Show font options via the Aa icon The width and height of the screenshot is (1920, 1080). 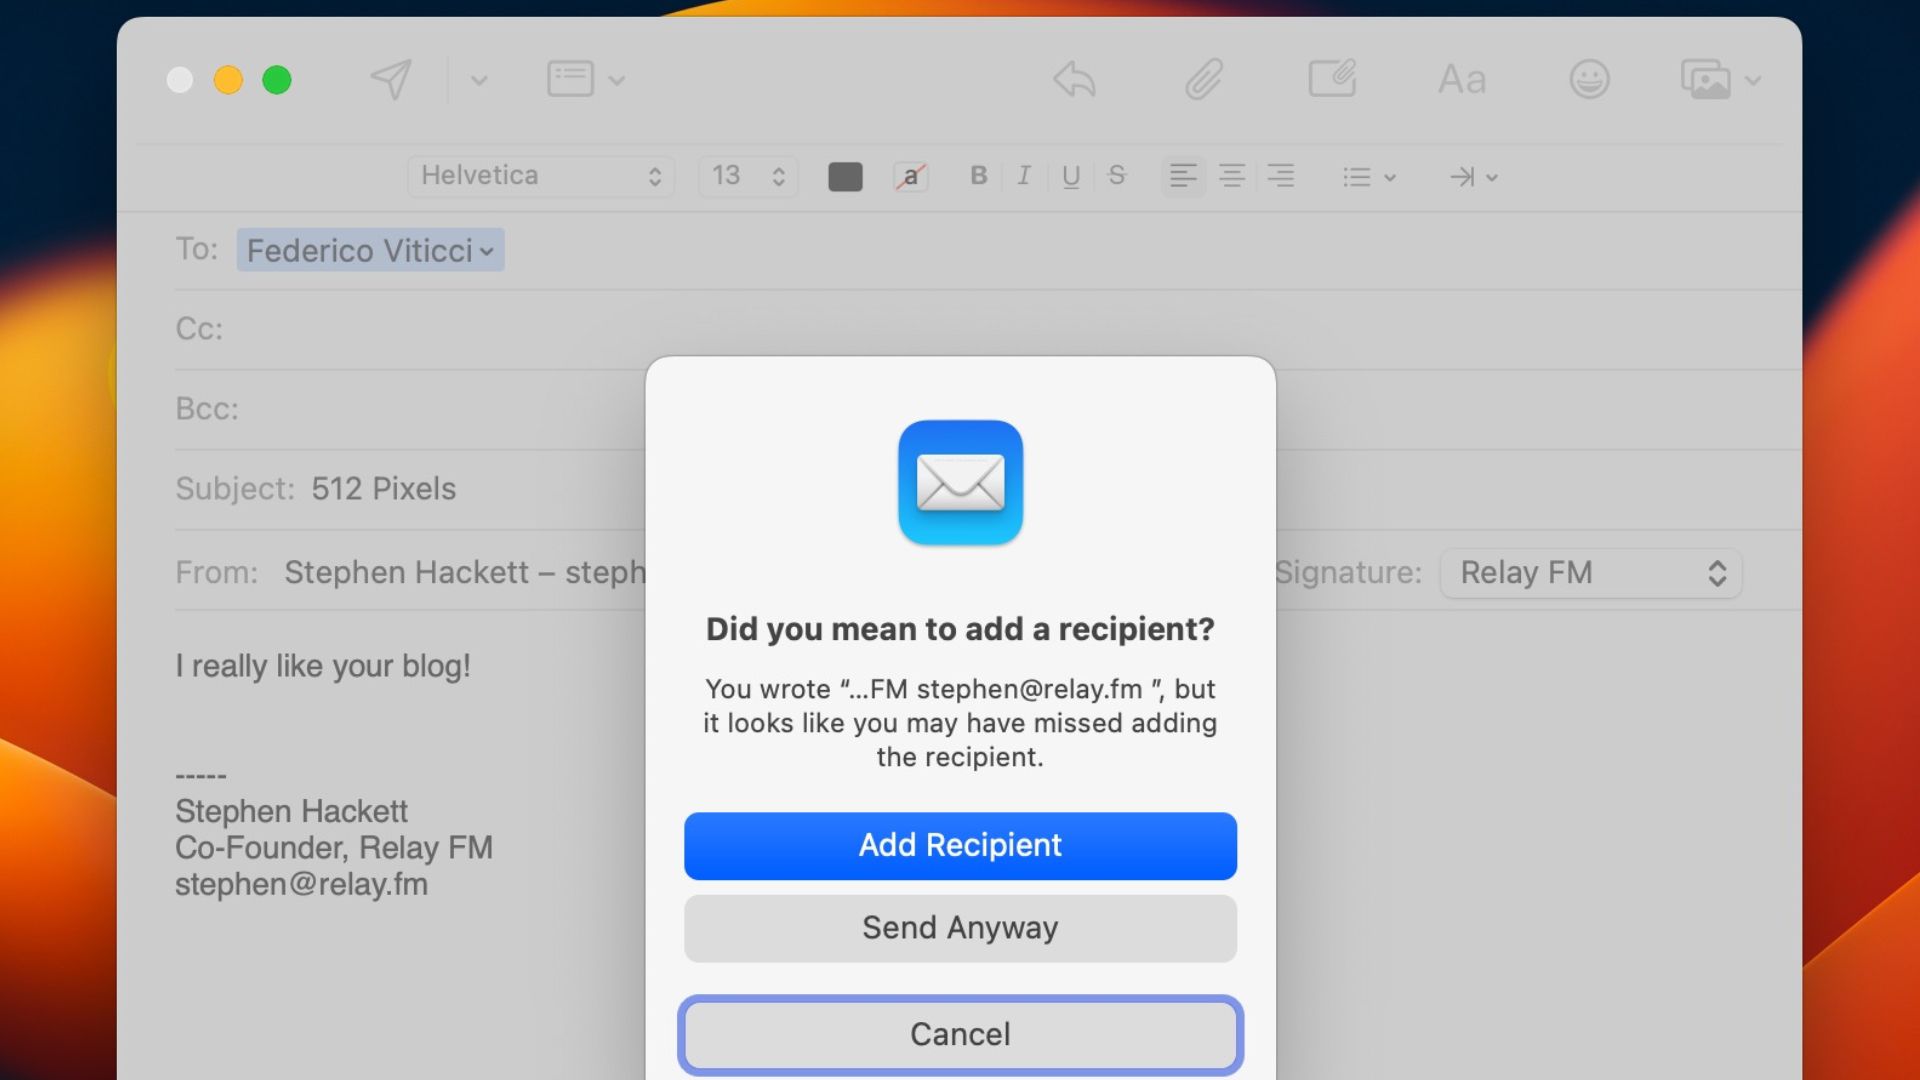click(x=1461, y=79)
